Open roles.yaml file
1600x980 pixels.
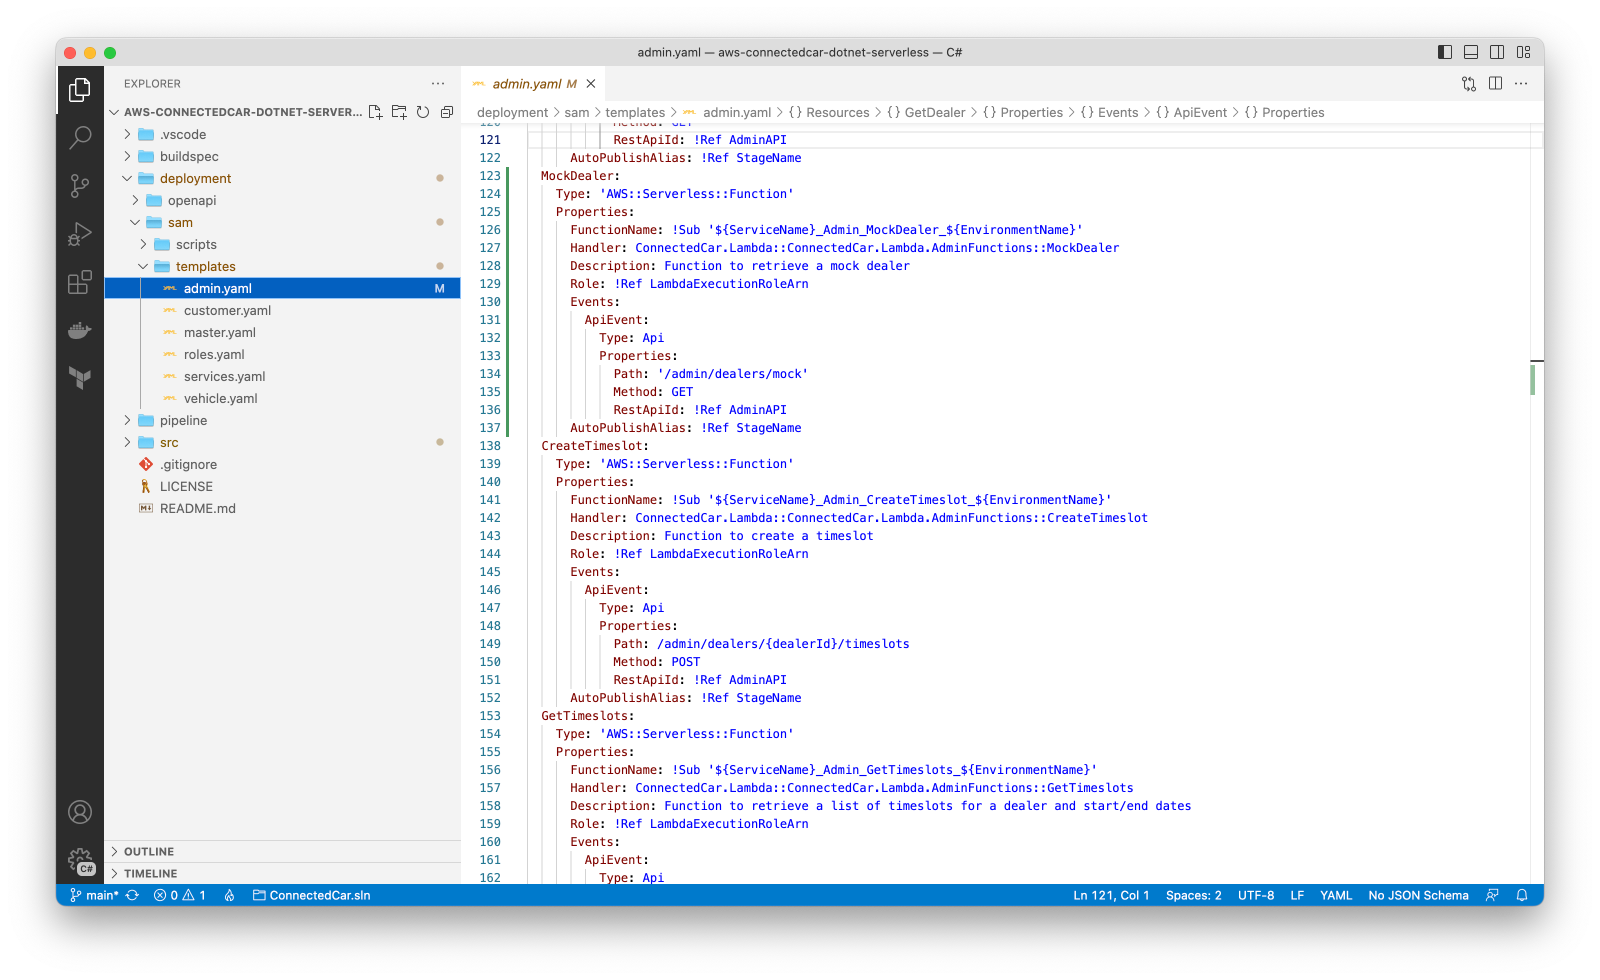pos(282,354)
